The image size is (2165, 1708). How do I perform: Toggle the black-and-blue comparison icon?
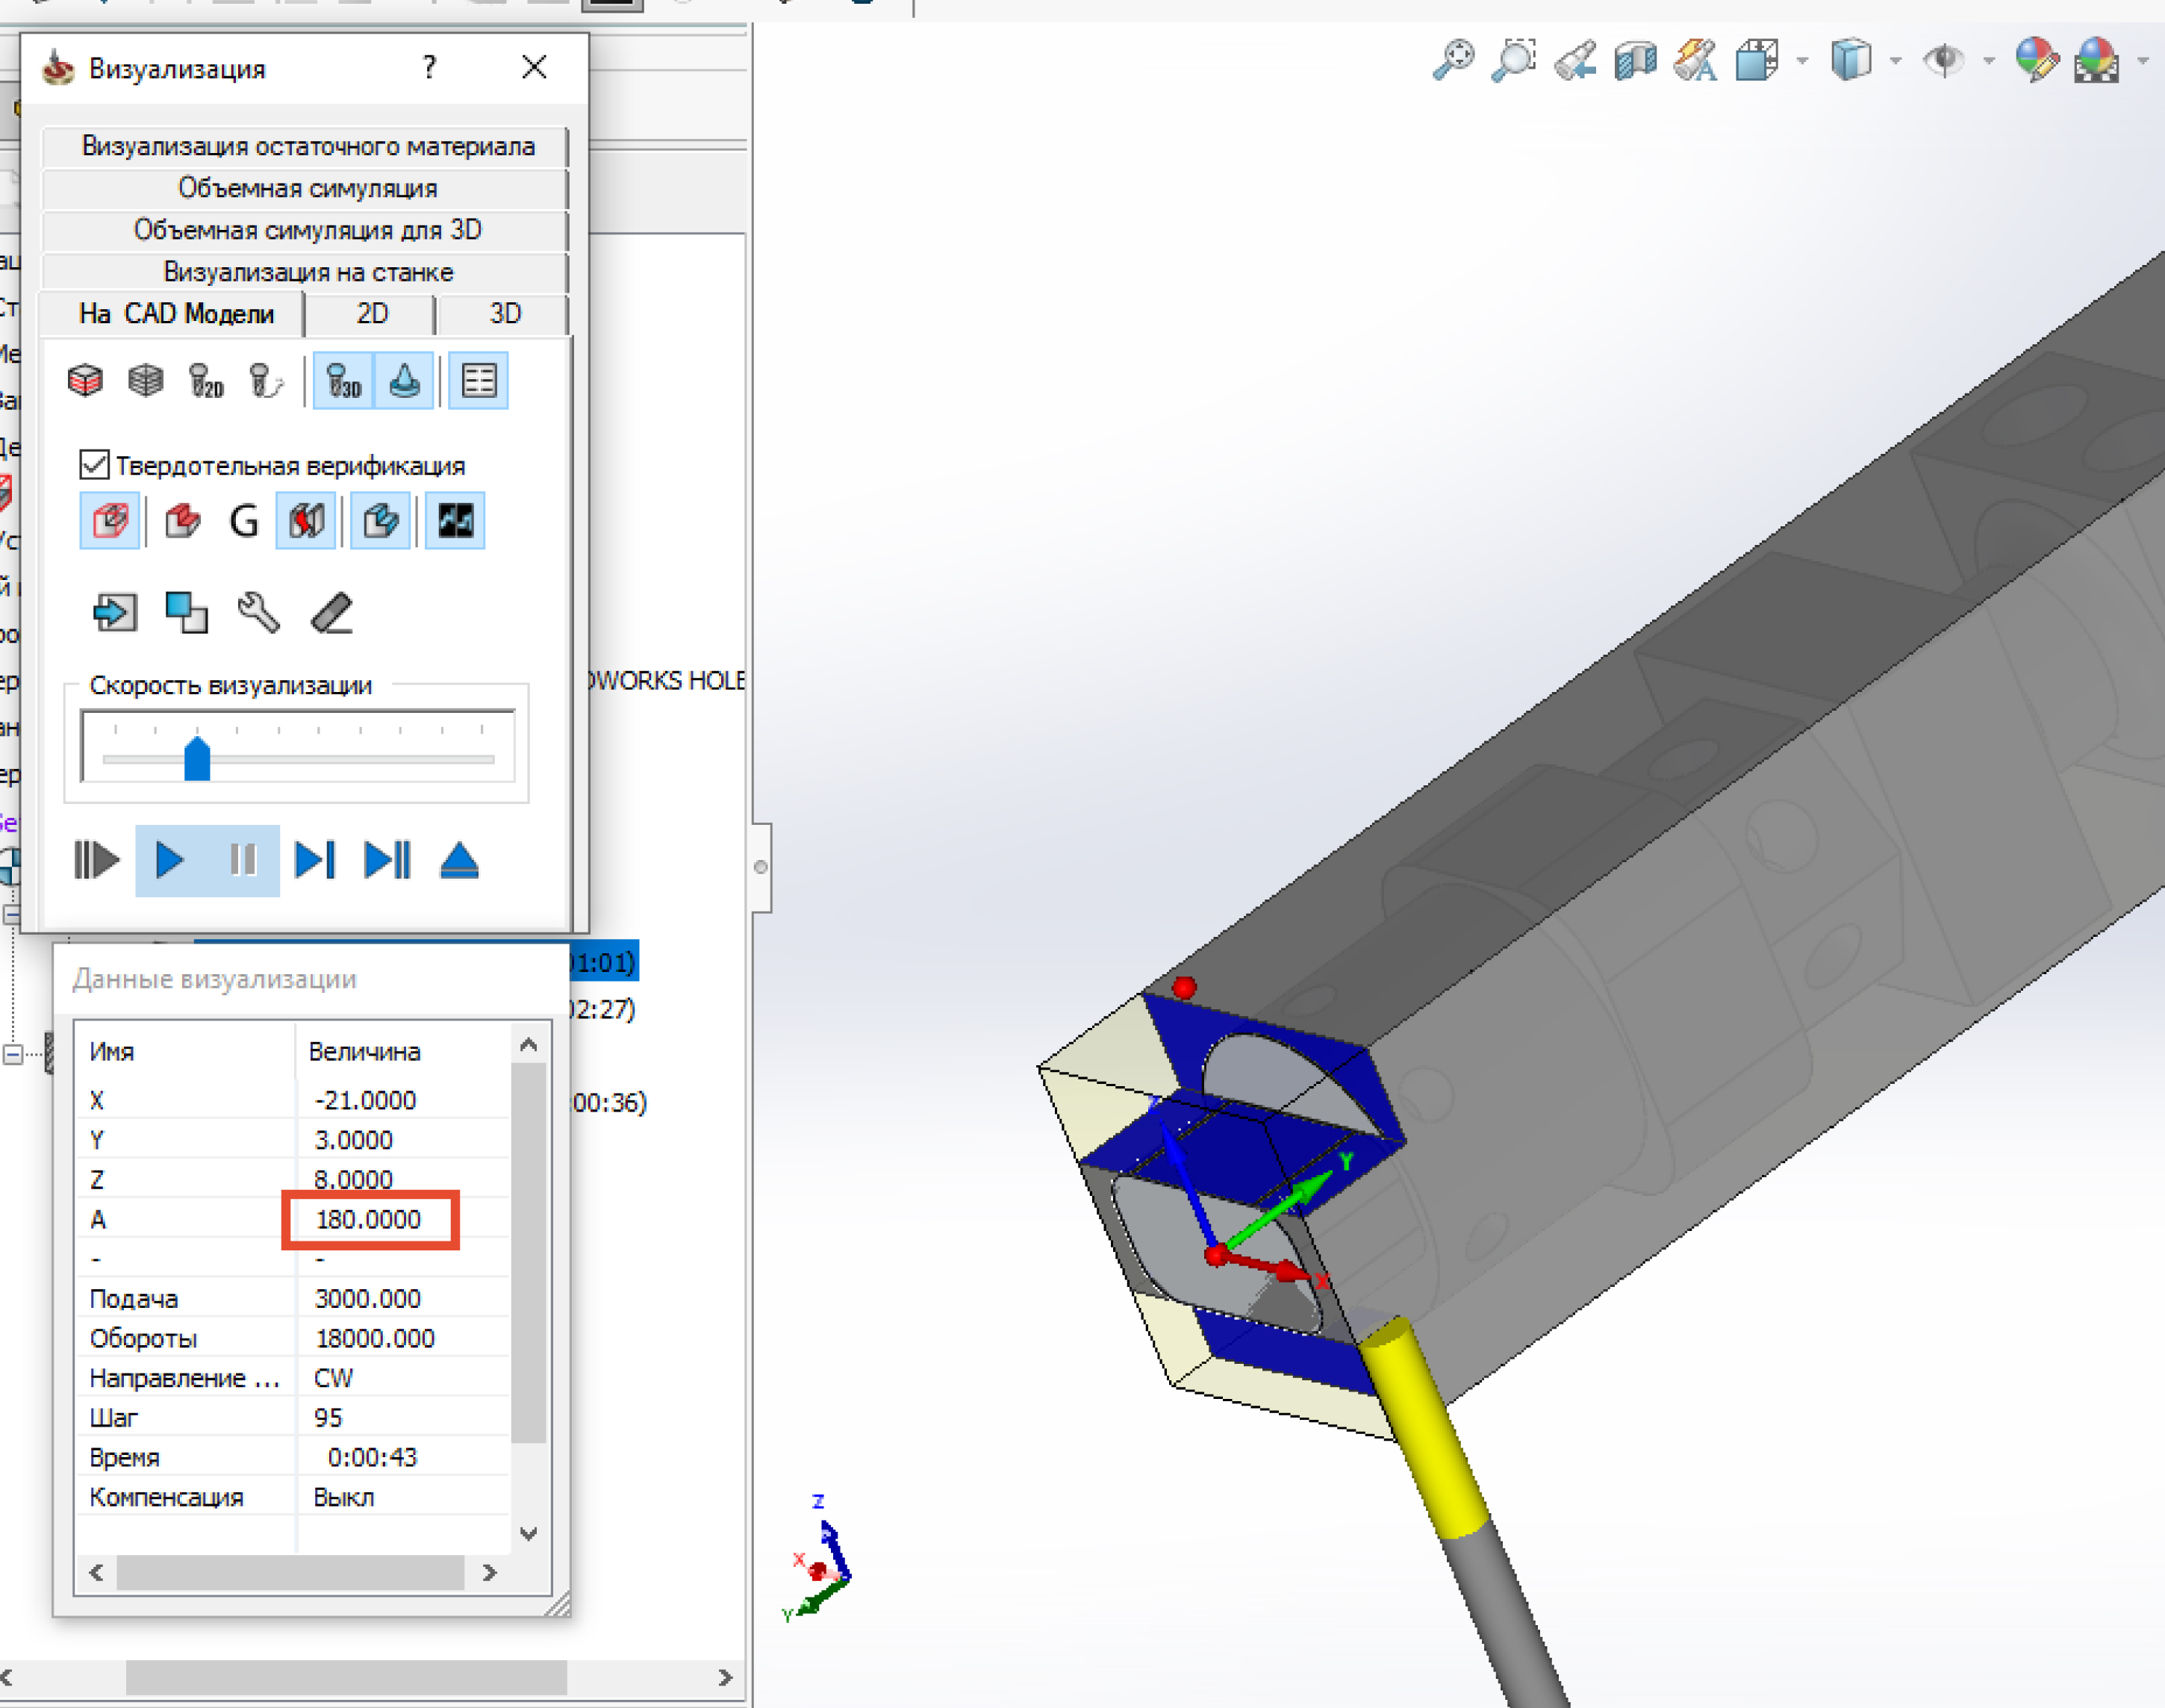pos(455,521)
